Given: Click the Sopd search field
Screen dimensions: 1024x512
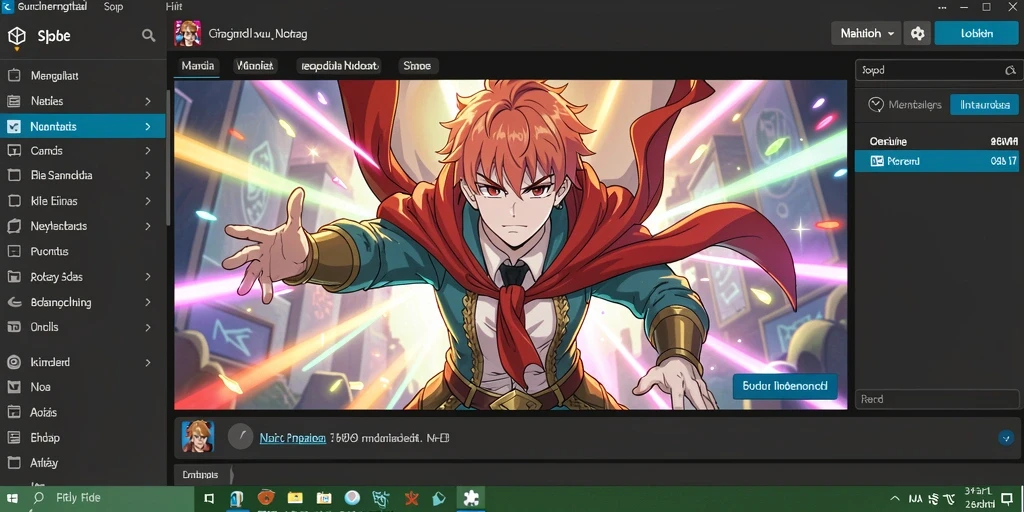Looking at the screenshot, I should click(936, 70).
